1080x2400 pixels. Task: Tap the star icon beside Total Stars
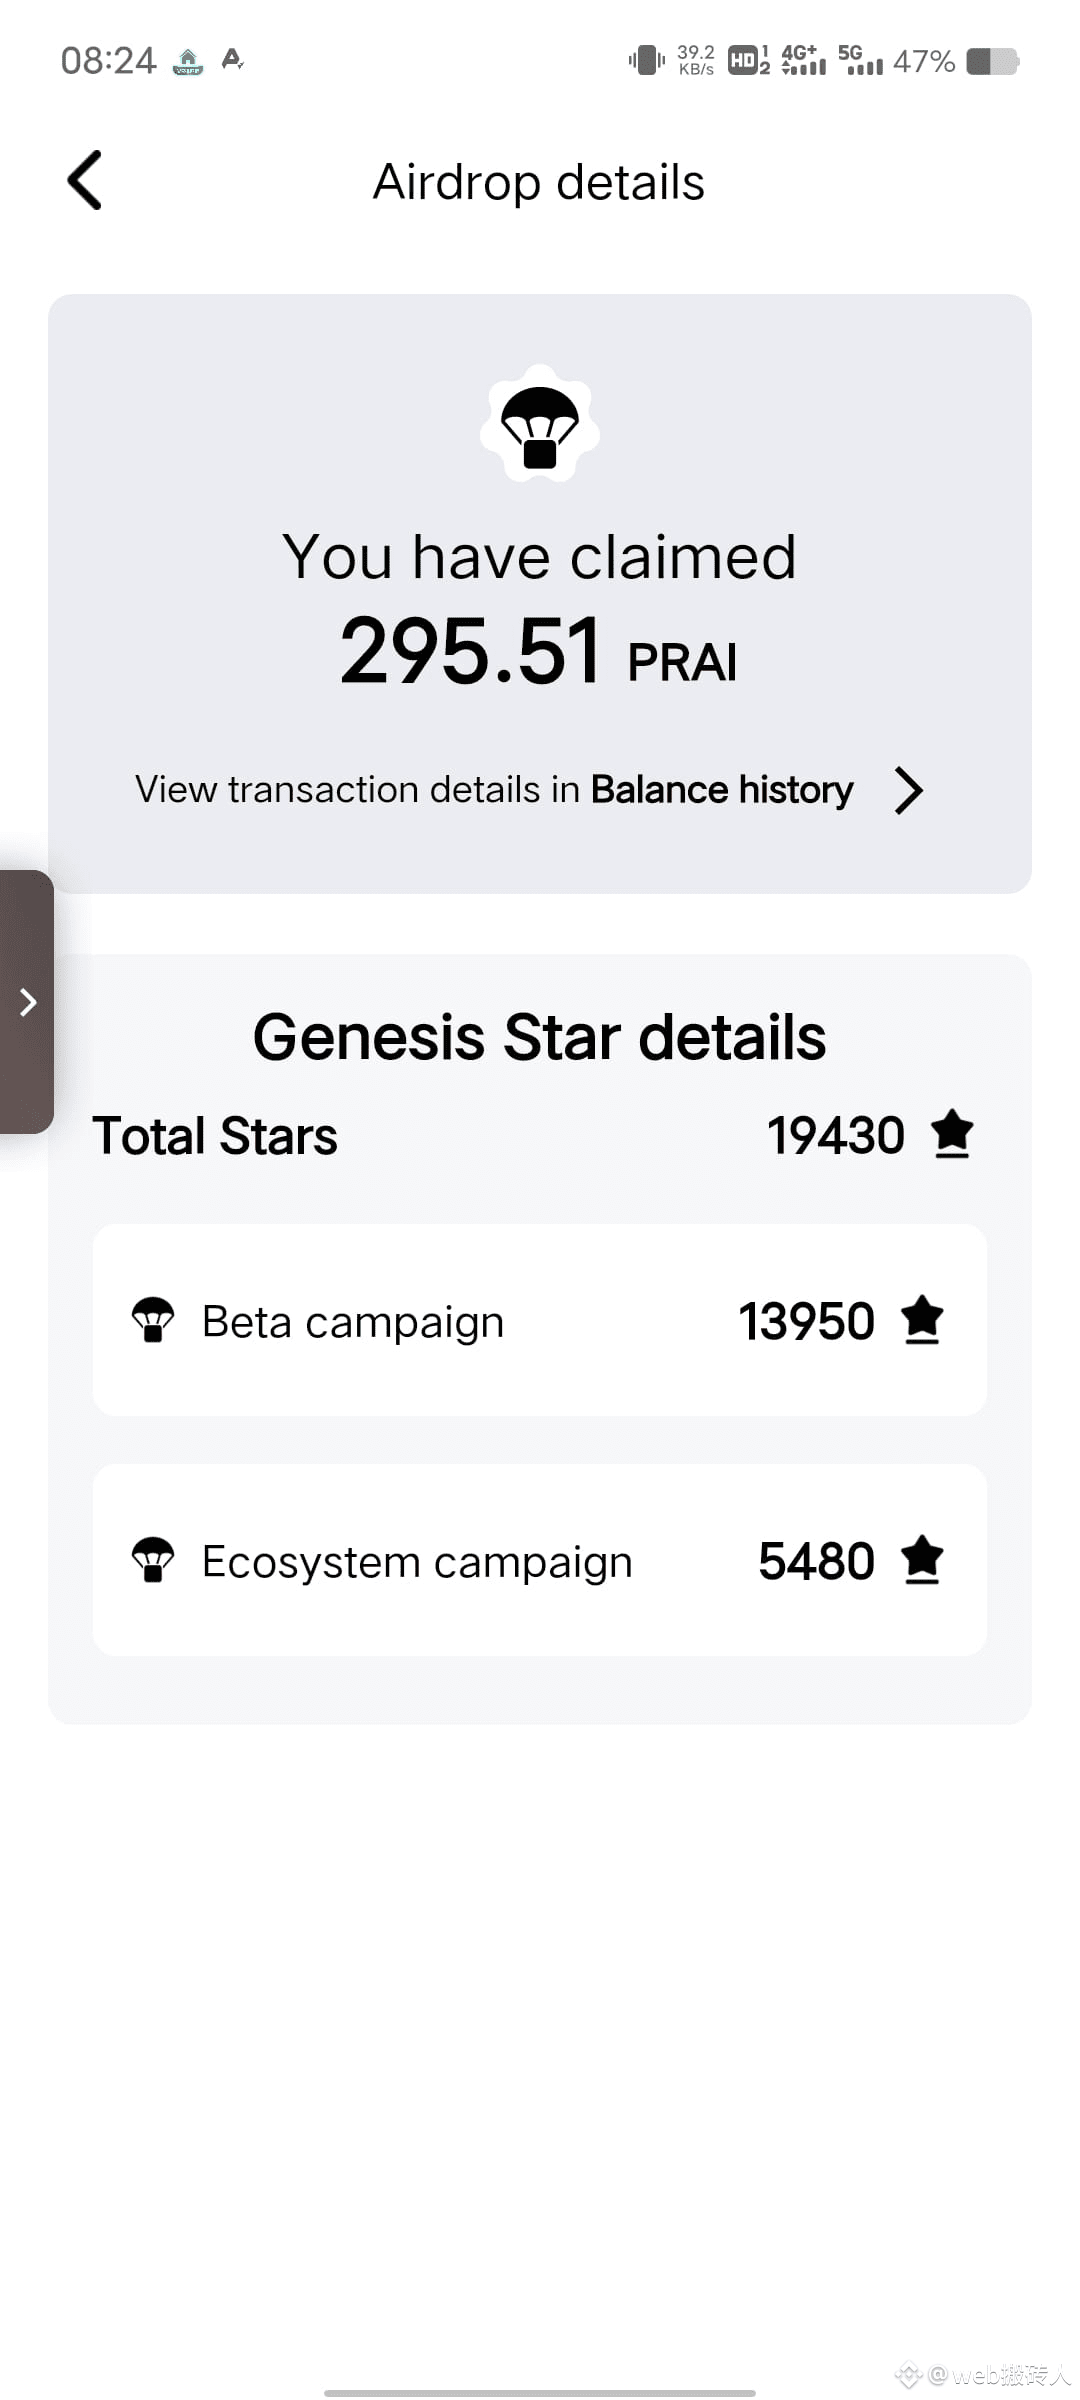(x=952, y=1135)
